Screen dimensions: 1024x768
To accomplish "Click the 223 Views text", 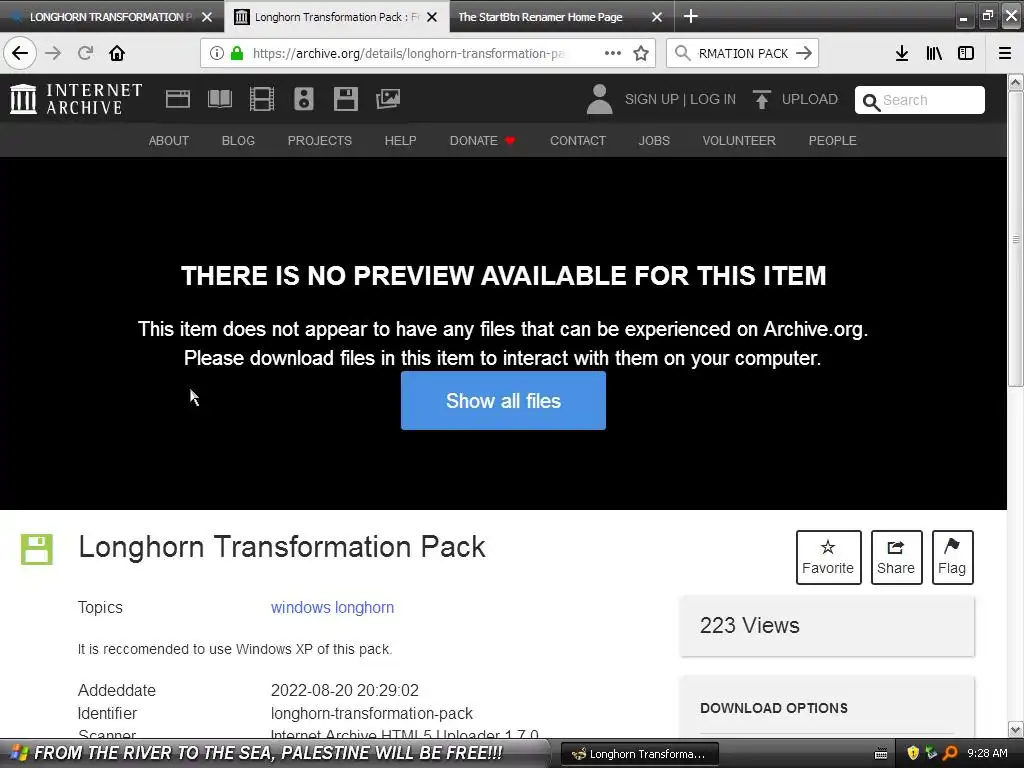I will [750, 625].
